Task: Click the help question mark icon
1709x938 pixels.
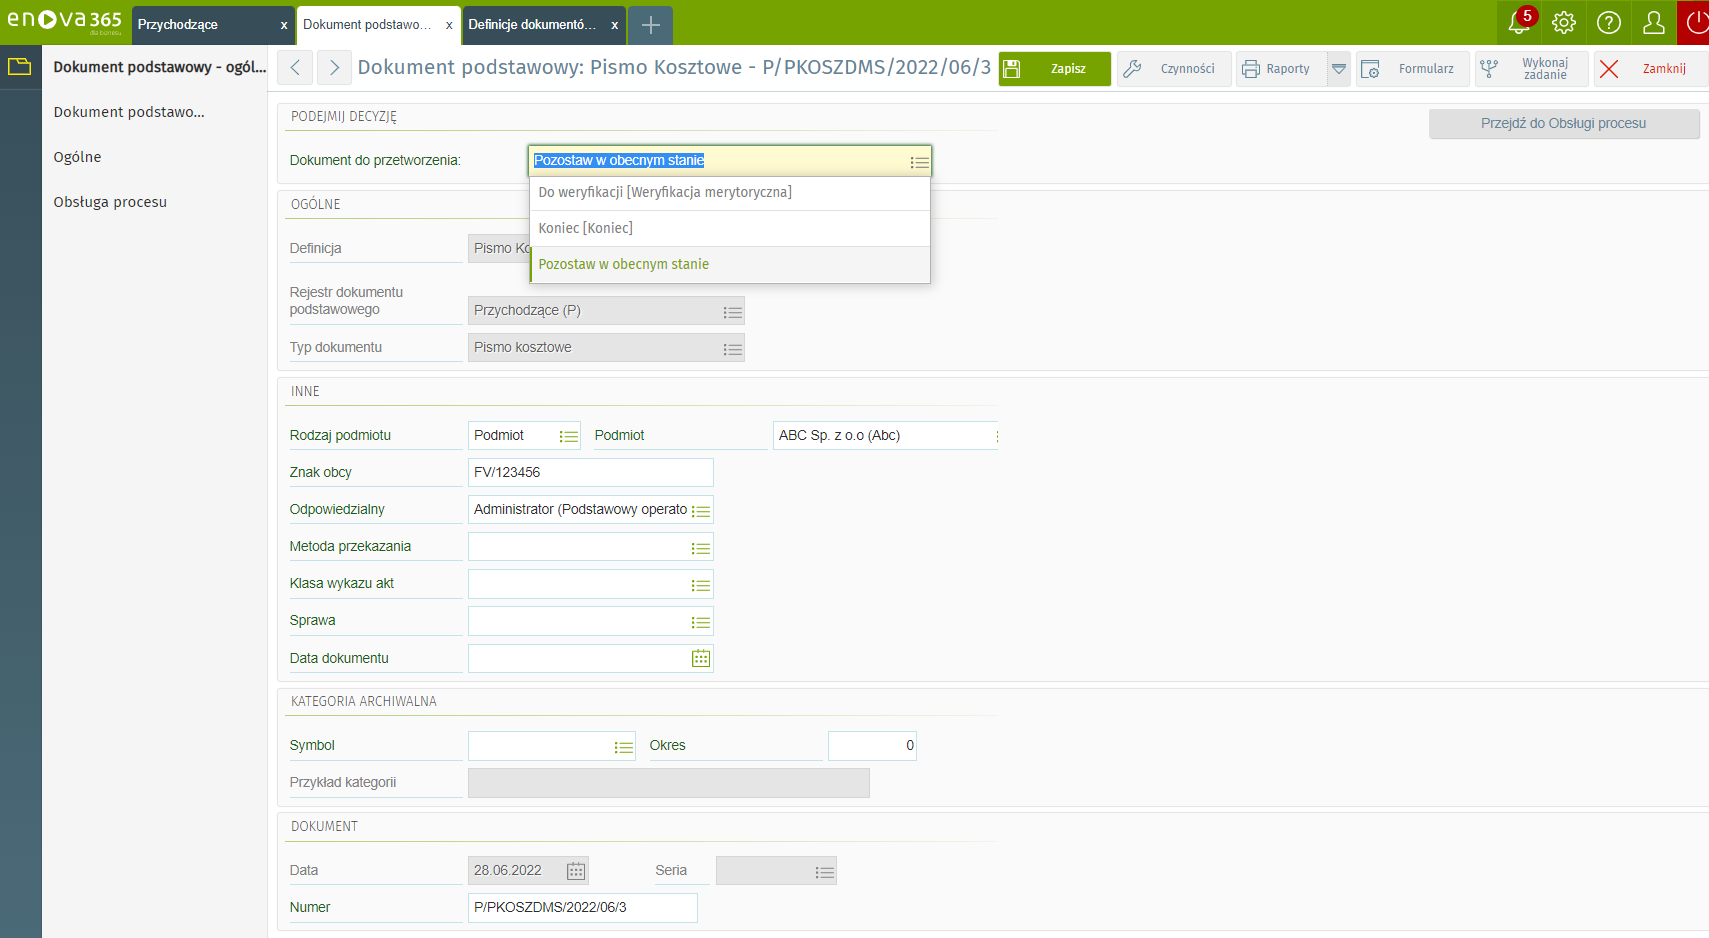Action: [1609, 23]
